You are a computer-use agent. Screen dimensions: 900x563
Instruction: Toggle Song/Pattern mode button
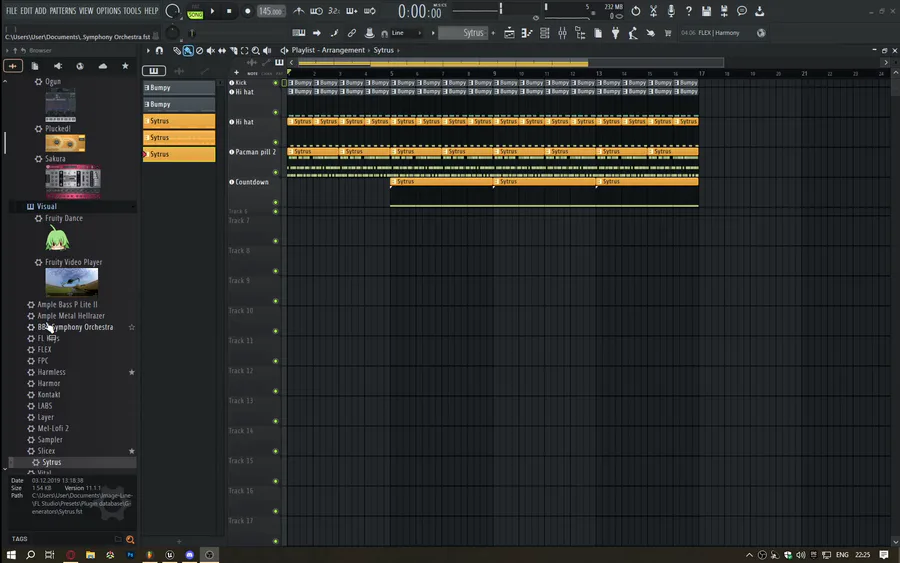coord(195,11)
